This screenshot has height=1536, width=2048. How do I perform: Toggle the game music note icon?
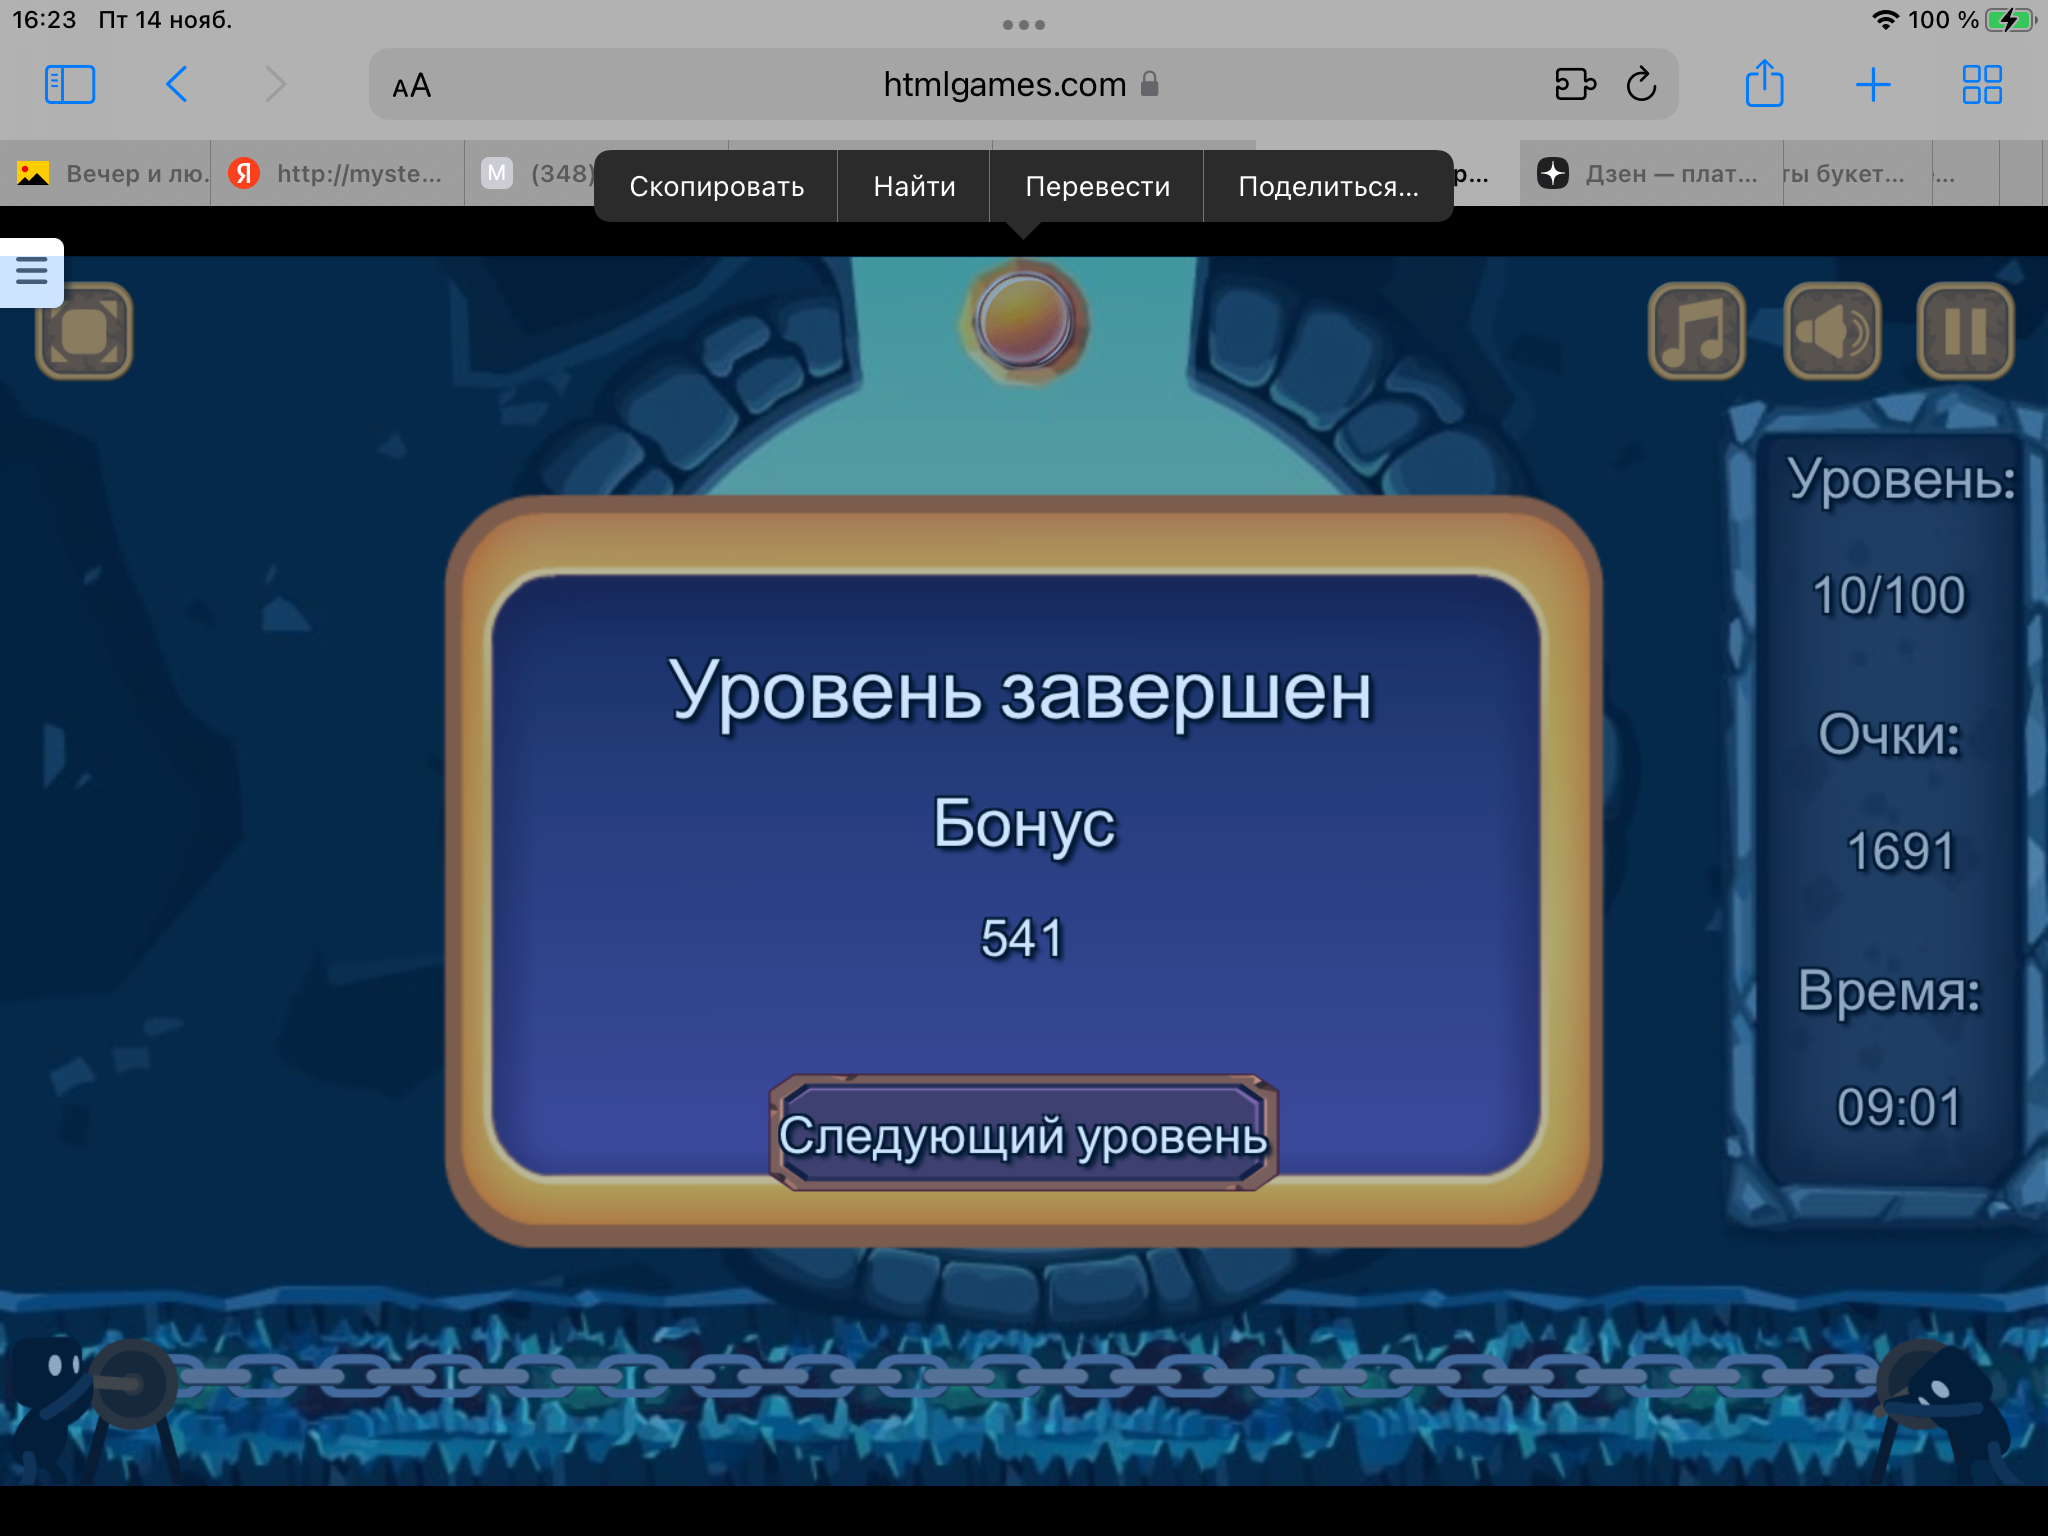[1696, 331]
